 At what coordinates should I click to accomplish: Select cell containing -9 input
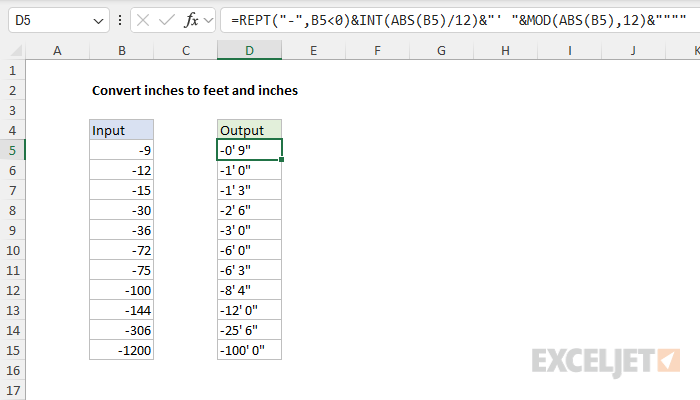click(x=121, y=150)
